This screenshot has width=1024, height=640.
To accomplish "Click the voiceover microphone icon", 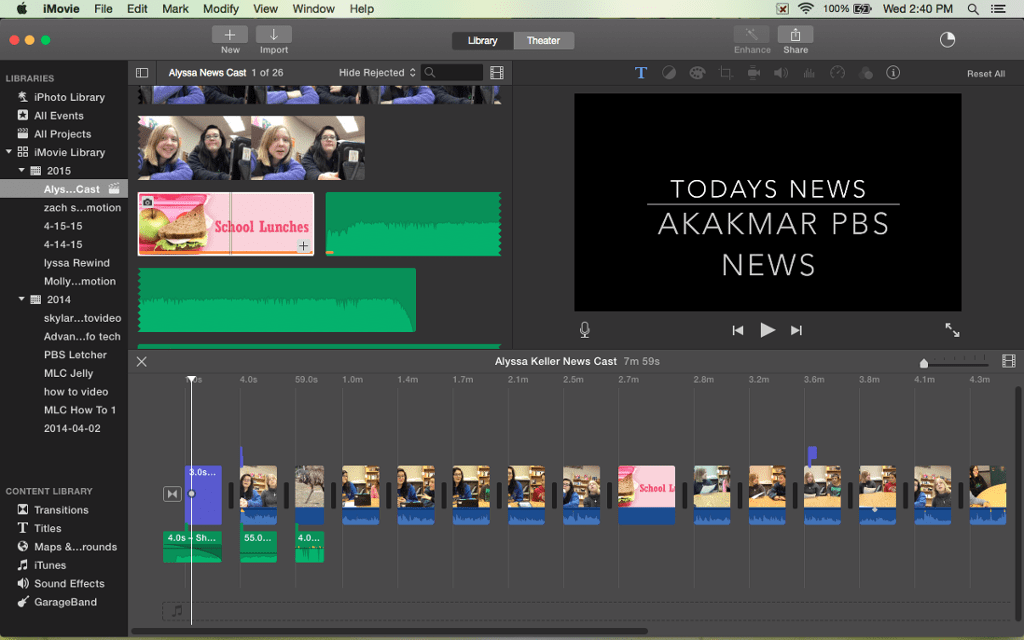I will tap(584, 330).
